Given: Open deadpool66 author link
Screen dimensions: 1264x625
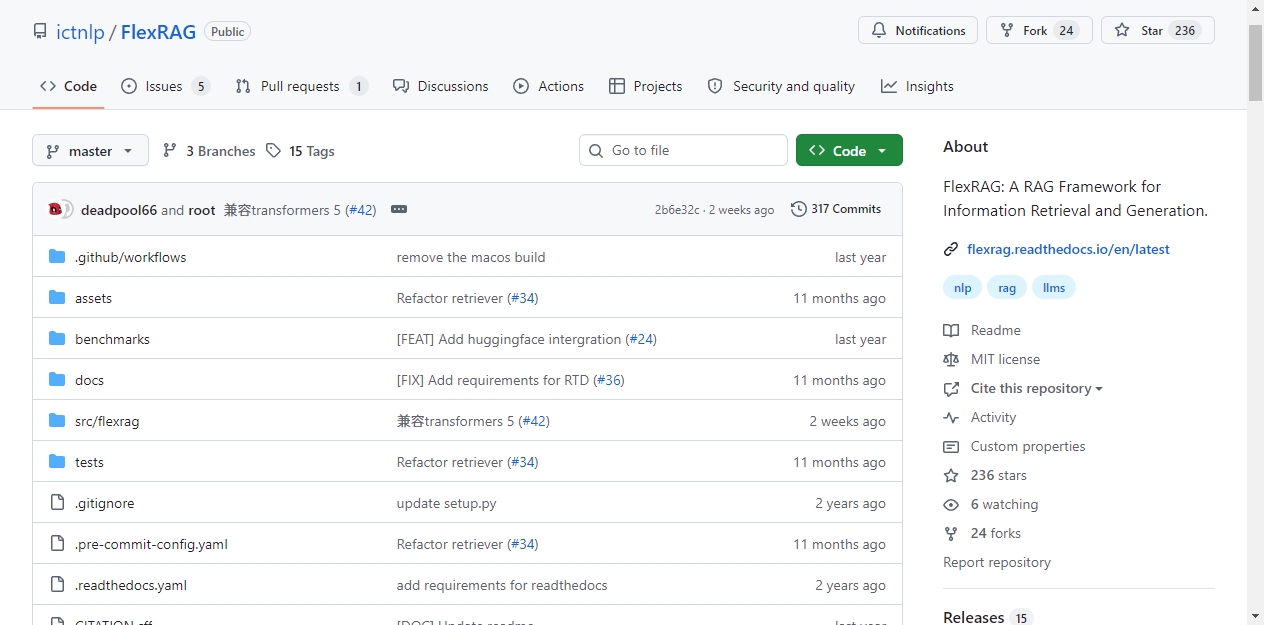Looking at the screenshot, I should [x=119, y=210].
